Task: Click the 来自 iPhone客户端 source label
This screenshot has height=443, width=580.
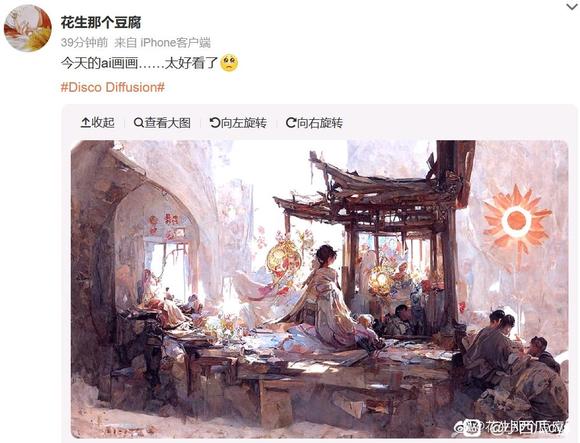Action: coord(162,43)
